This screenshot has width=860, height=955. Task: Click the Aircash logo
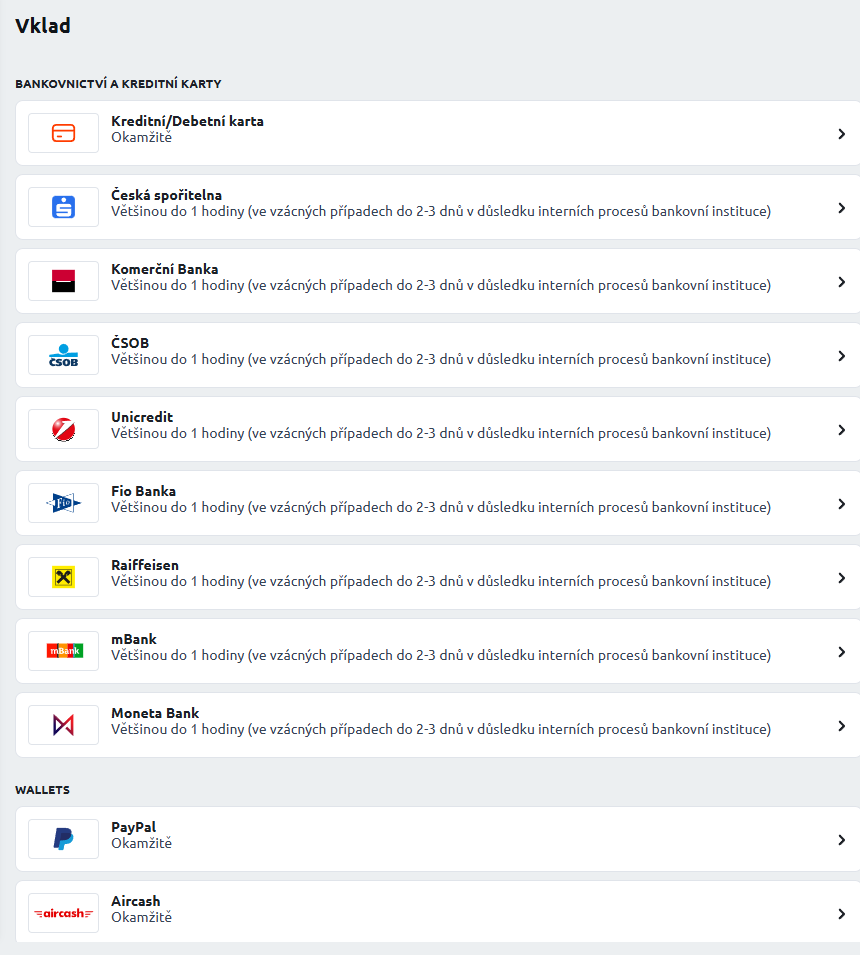[63, 913]
